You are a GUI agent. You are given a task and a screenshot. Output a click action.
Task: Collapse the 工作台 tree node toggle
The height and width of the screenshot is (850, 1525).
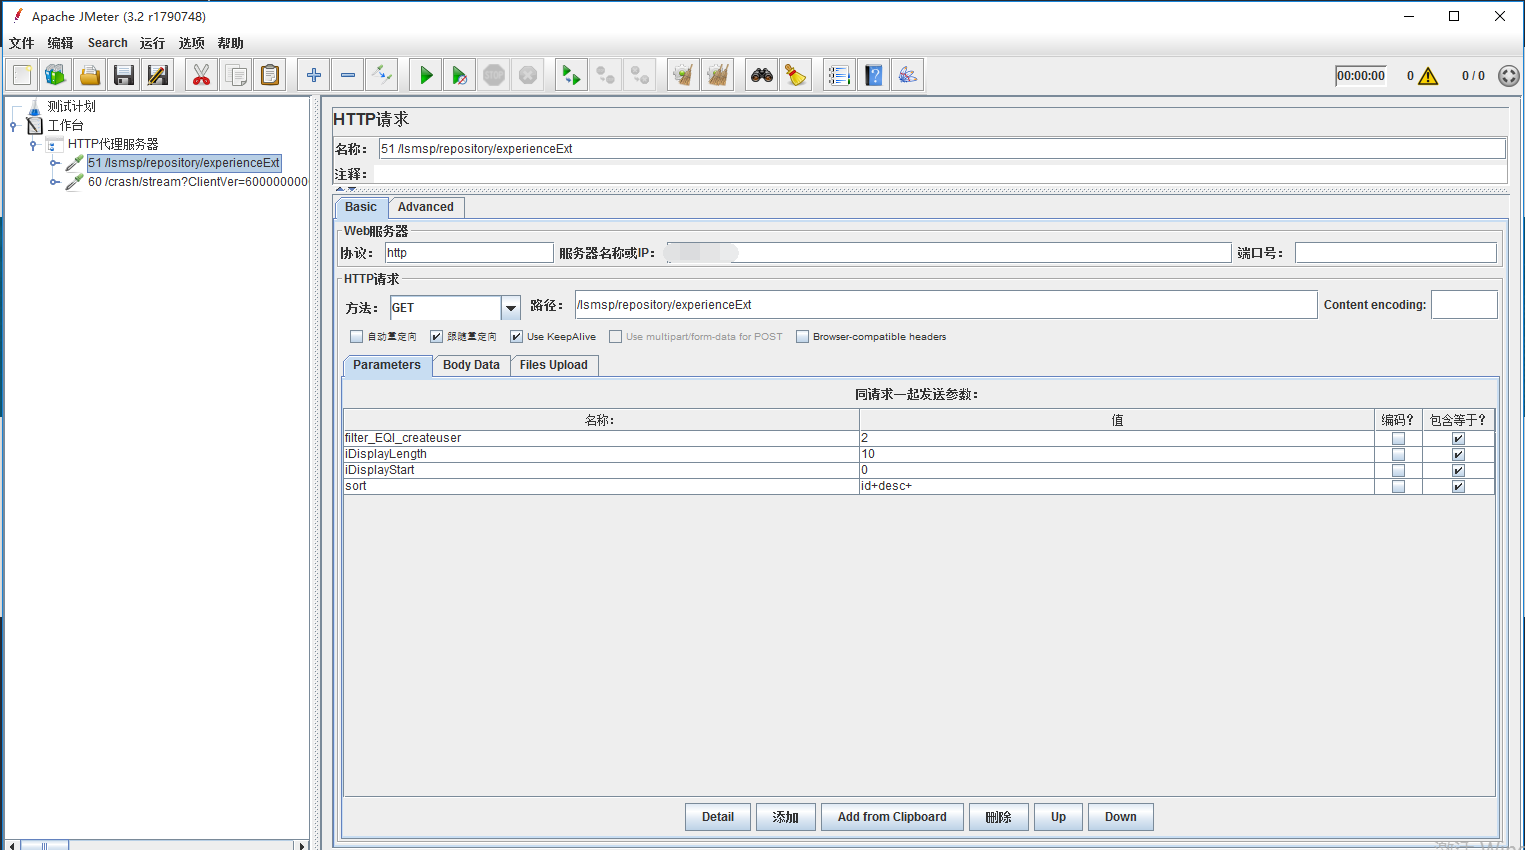13,125
